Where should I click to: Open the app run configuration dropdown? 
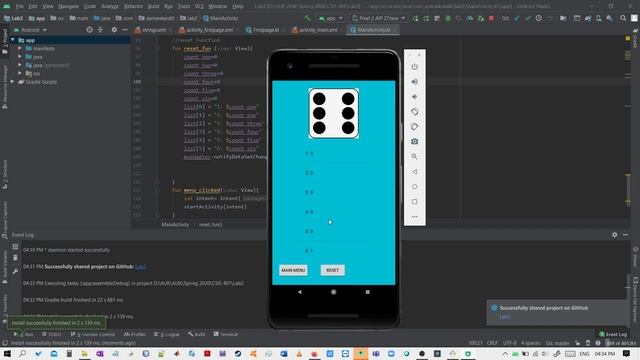(331, 18)
